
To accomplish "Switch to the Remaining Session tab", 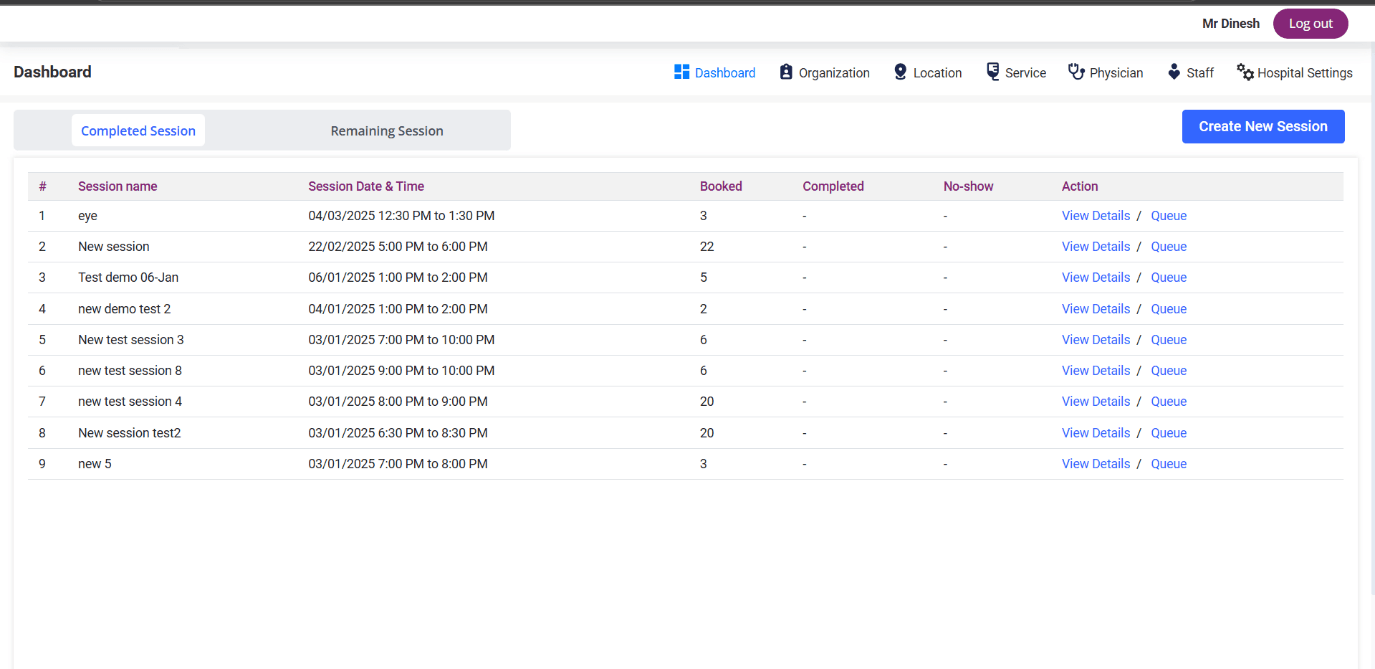I will [x=387, y=131].
